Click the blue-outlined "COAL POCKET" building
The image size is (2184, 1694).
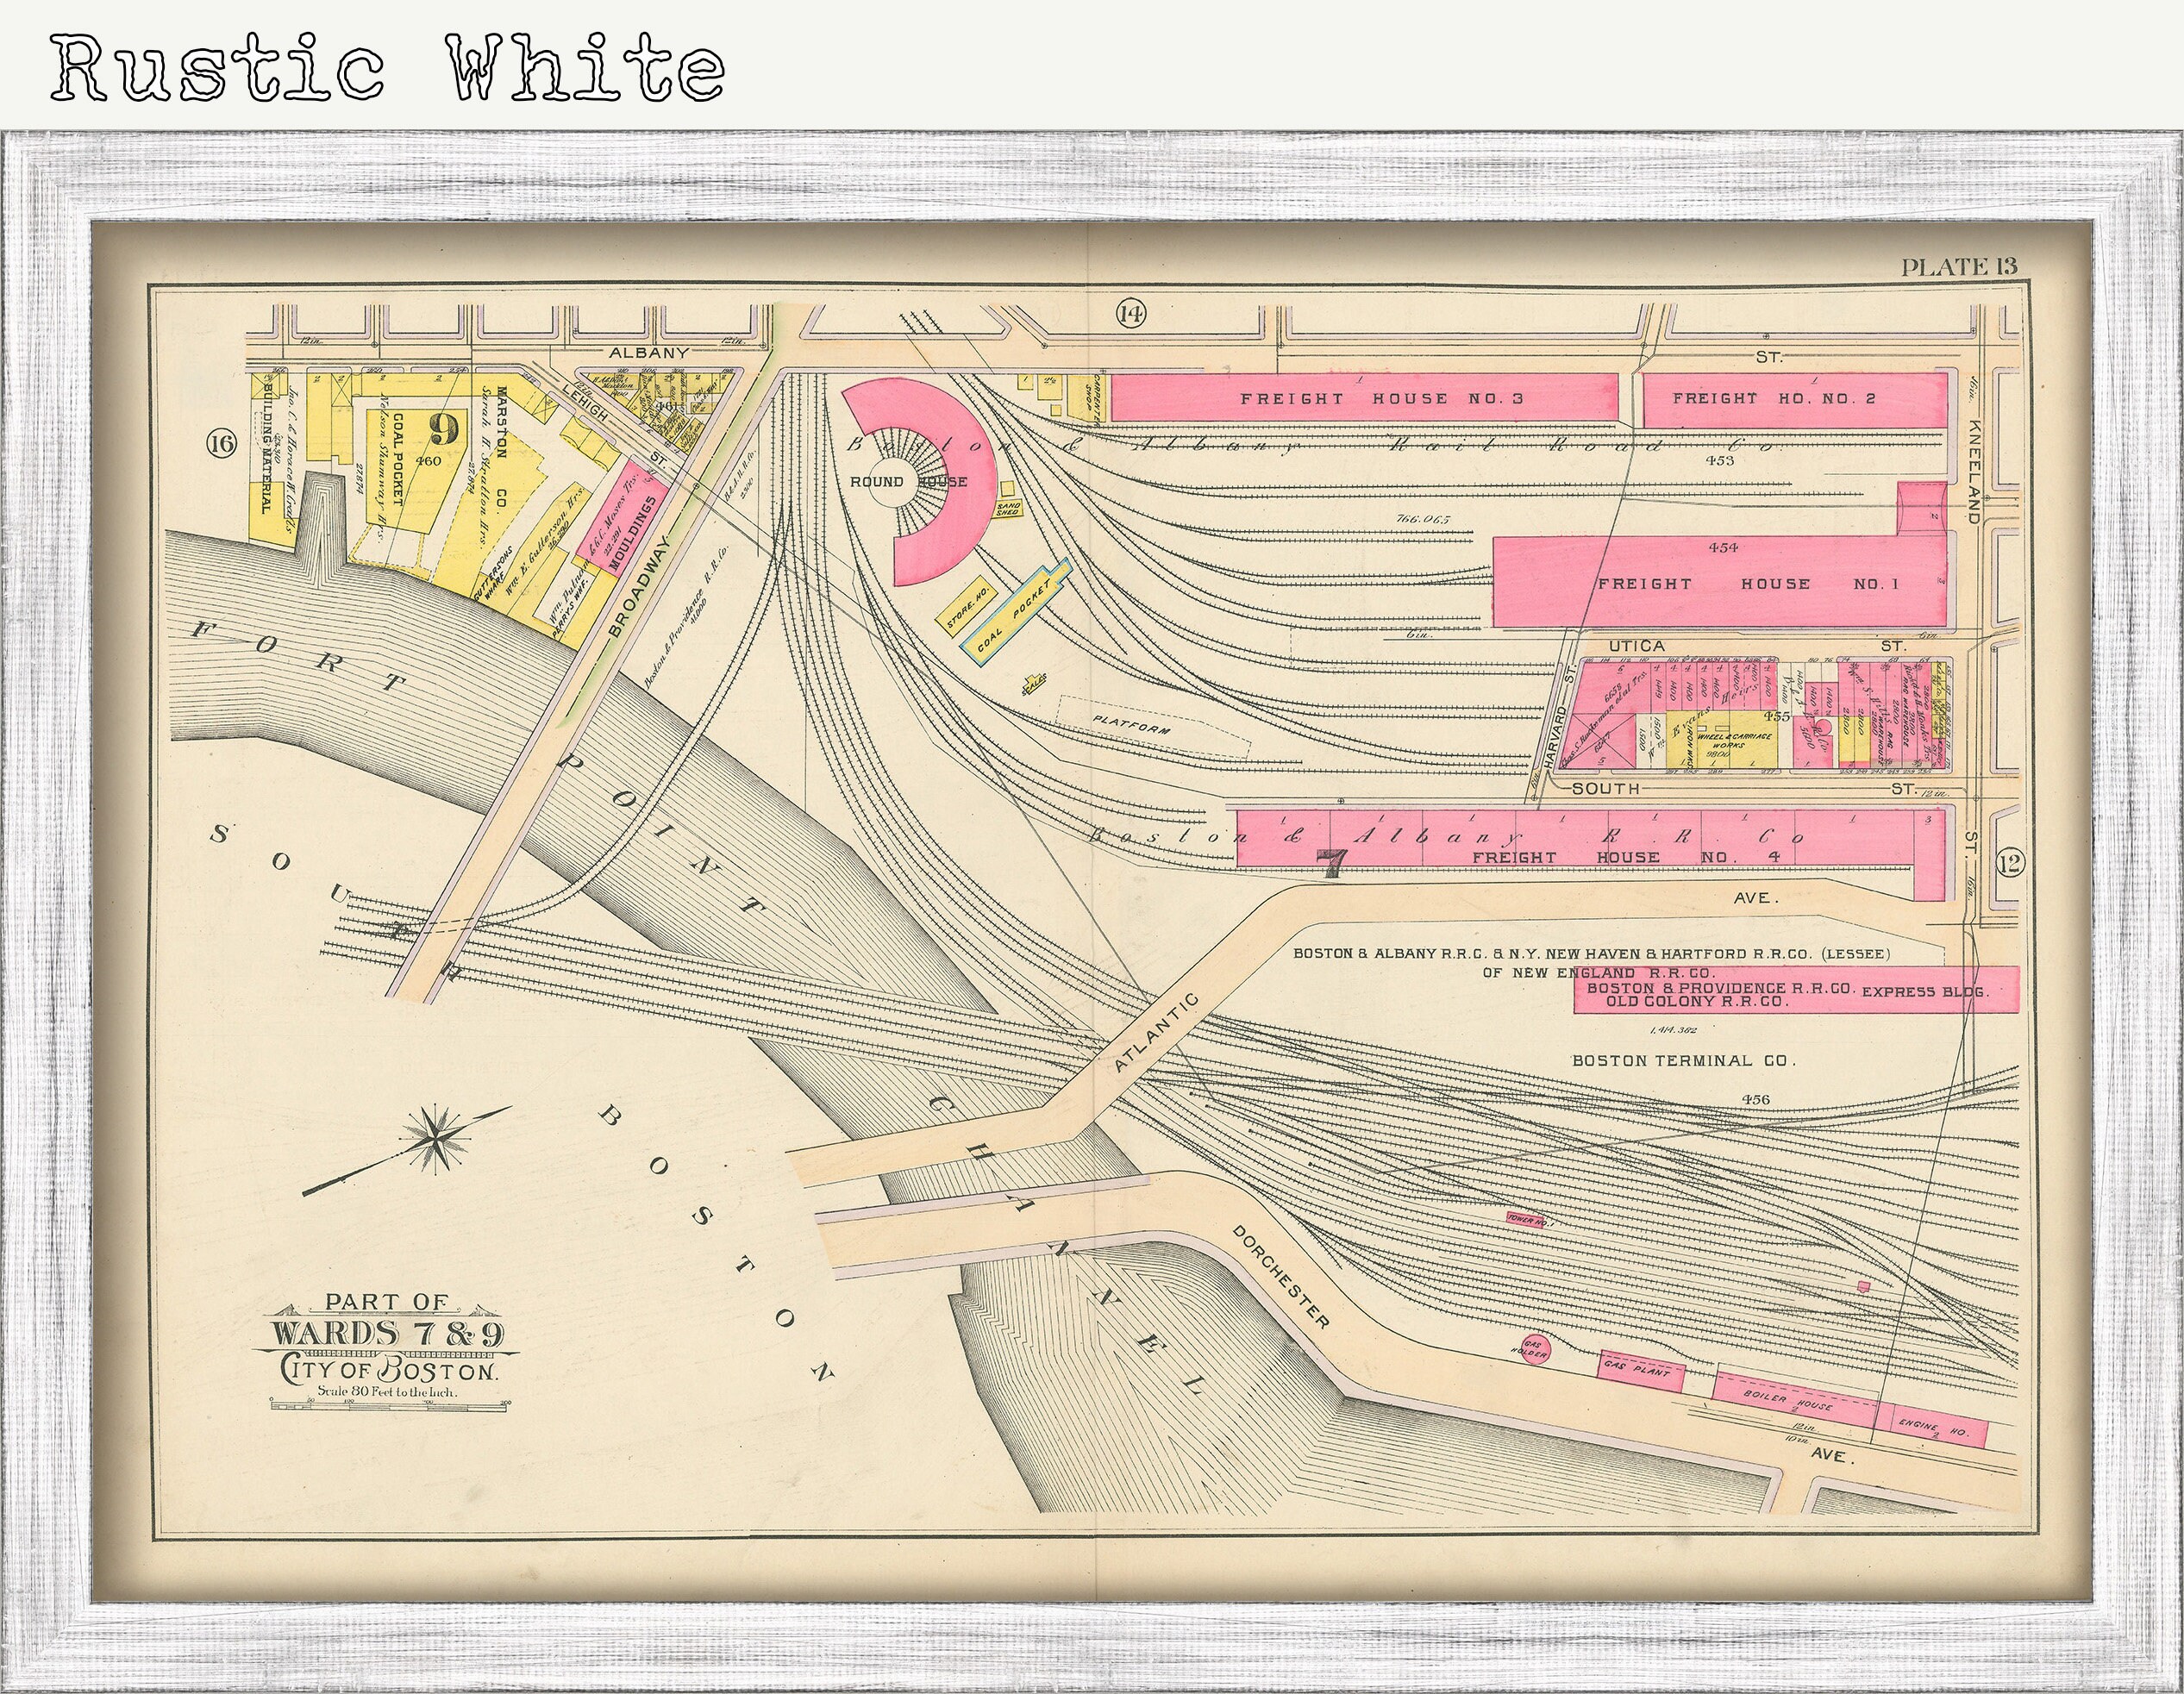(x=1015, y=610)
